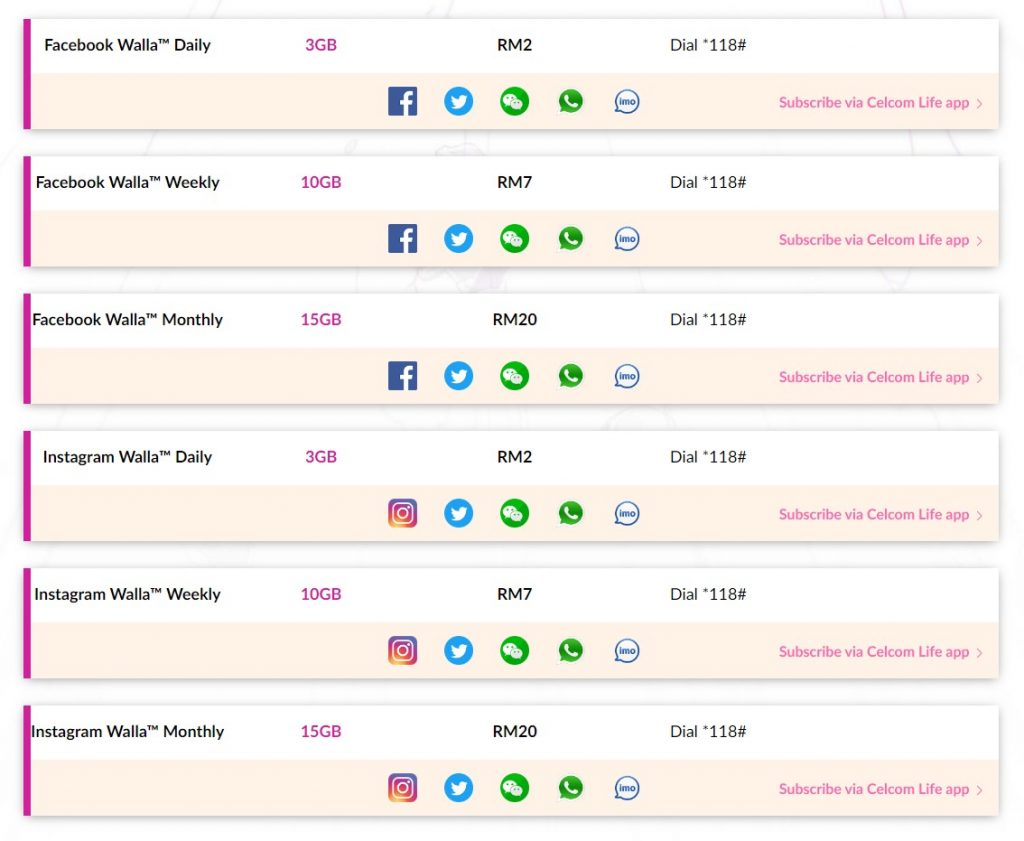Screen dimensions: 1024x841
Task: Click WeChat icon in Instagram Walla Weekly row
Action: coord(515,650)
